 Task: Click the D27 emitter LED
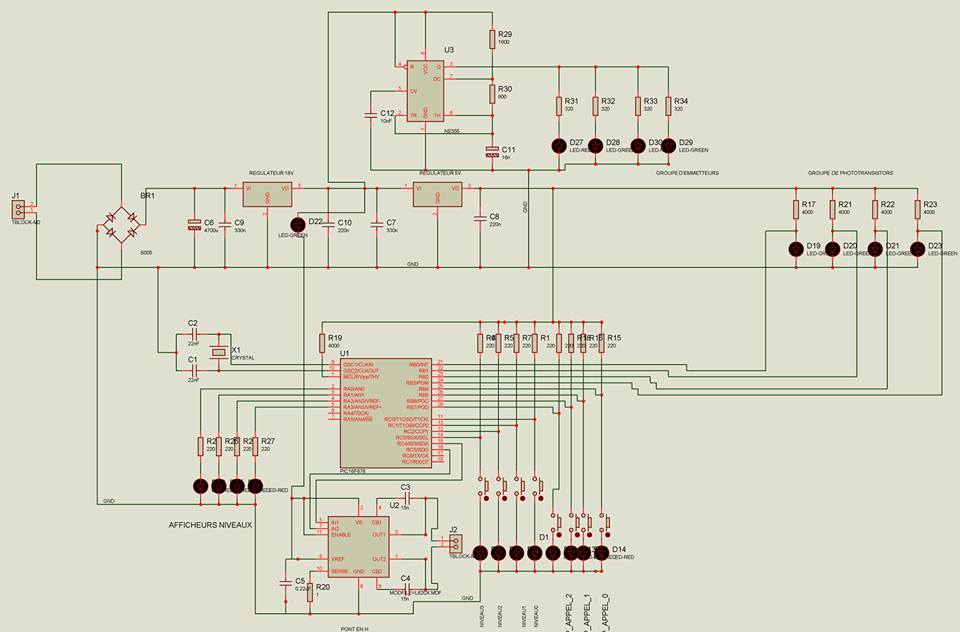coord(558,146)
